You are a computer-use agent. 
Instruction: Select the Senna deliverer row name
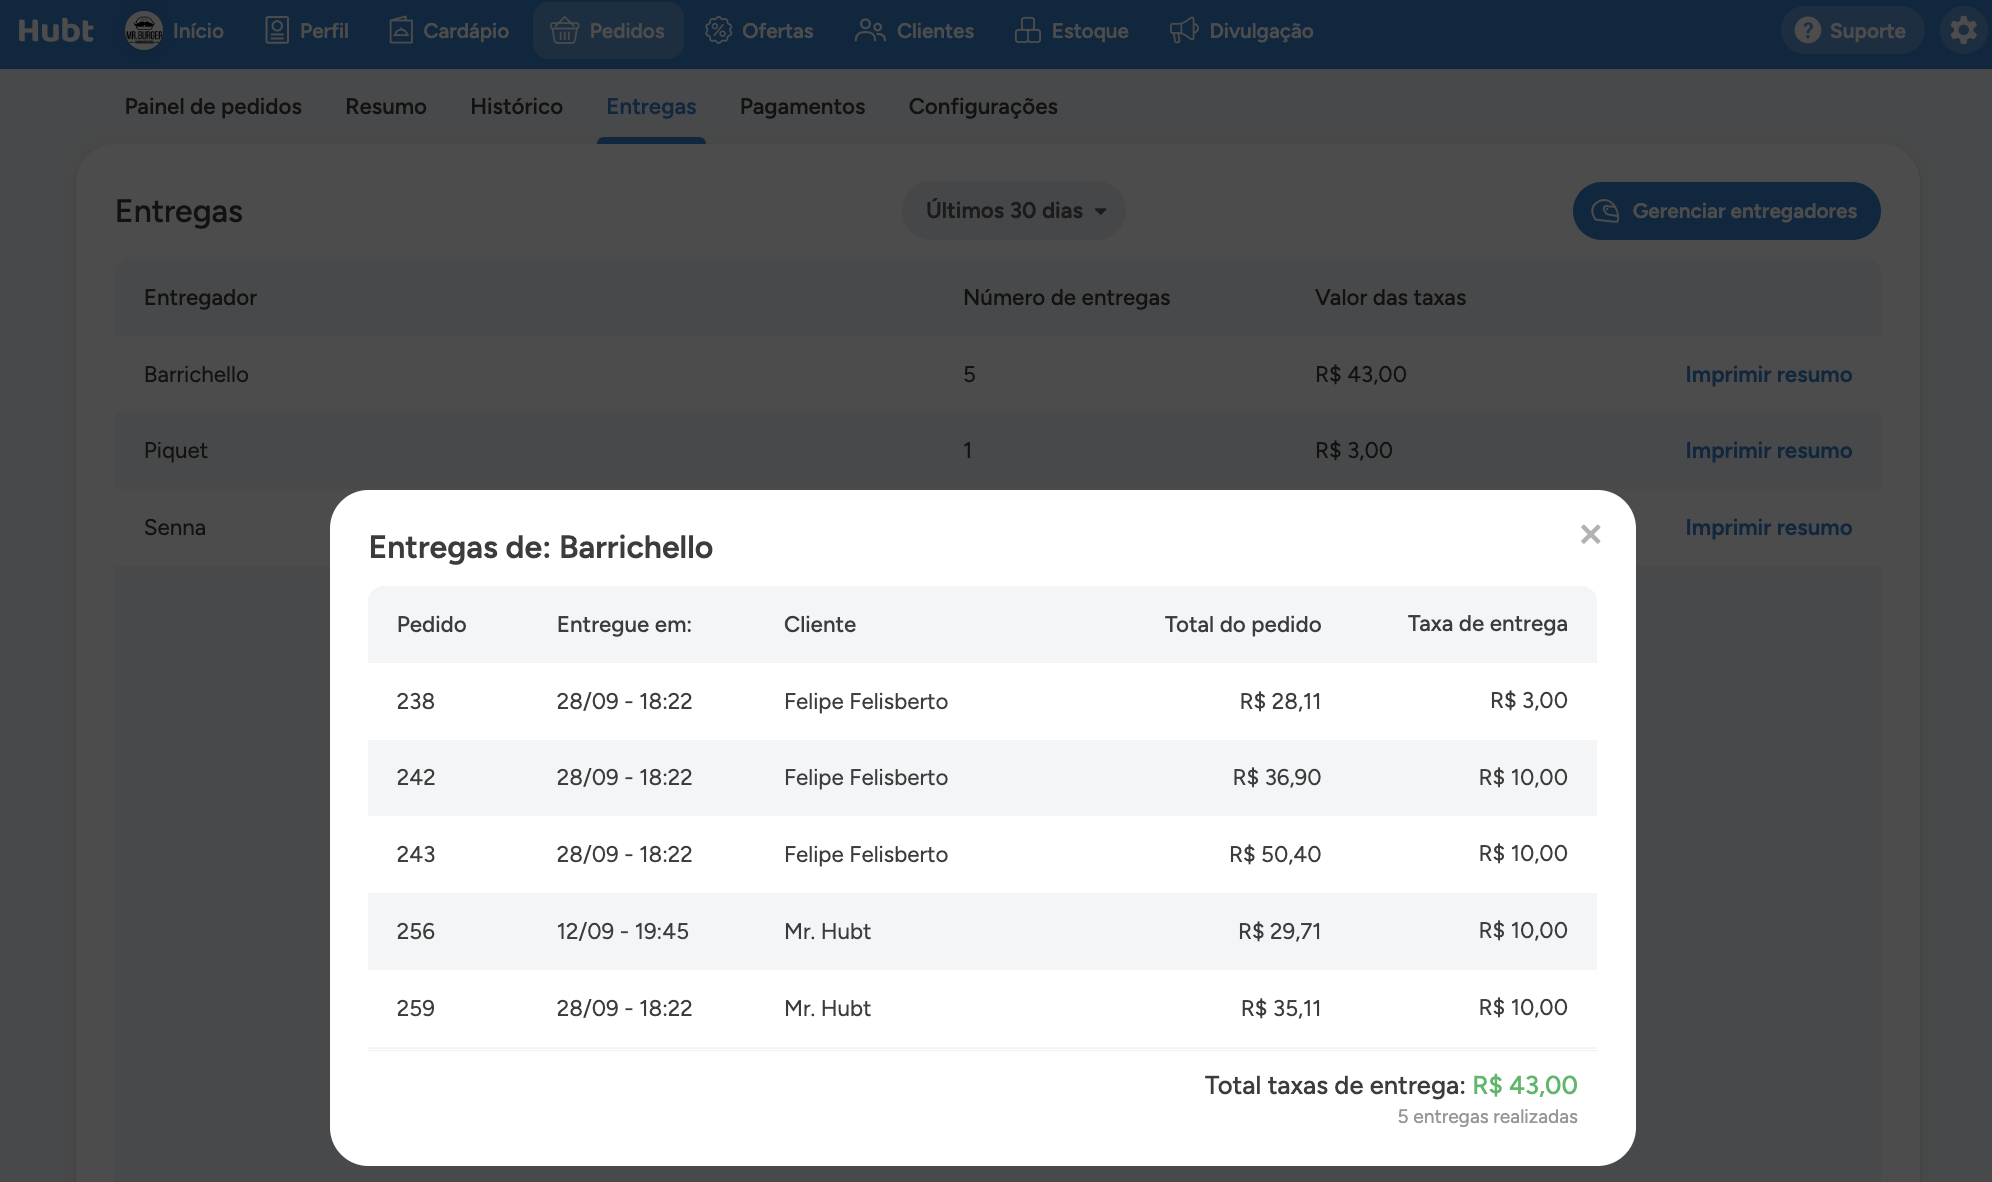[x=175, y=527]
